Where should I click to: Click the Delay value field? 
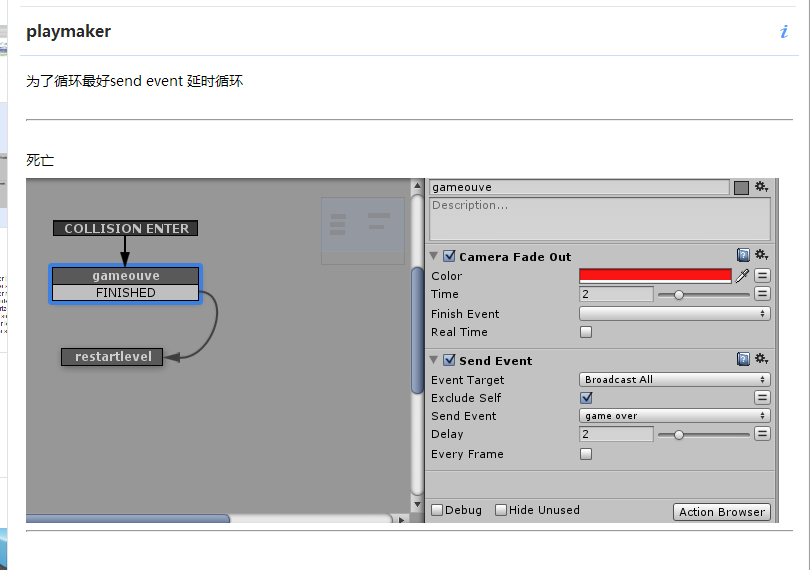(x=616, y=434)
